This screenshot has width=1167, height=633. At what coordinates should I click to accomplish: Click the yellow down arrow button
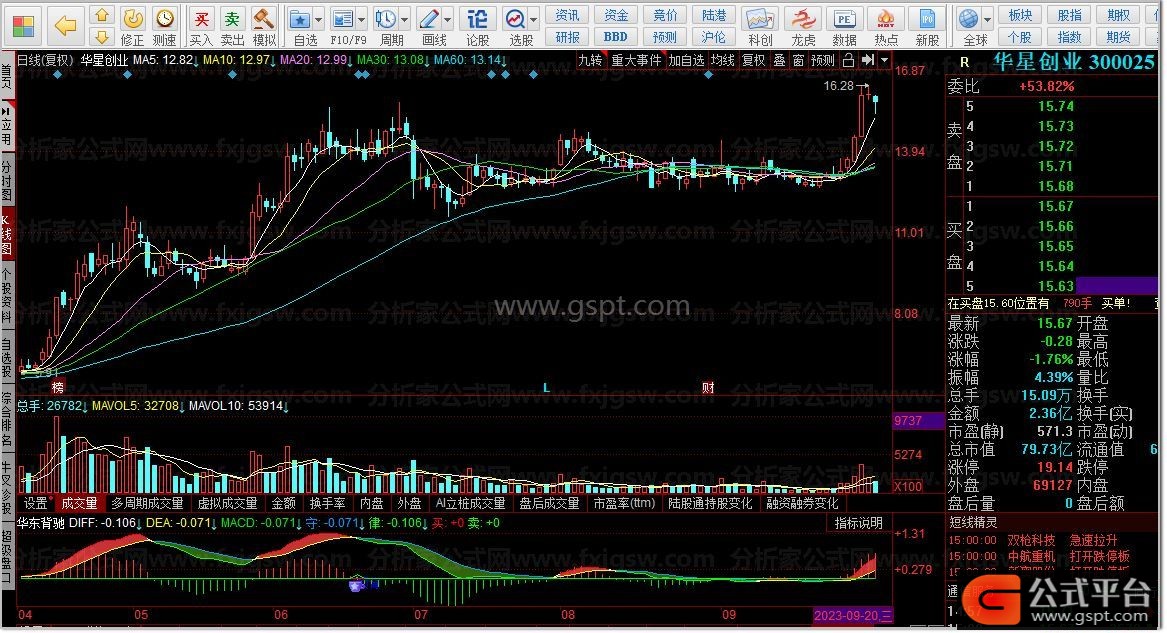coord(103,36)
